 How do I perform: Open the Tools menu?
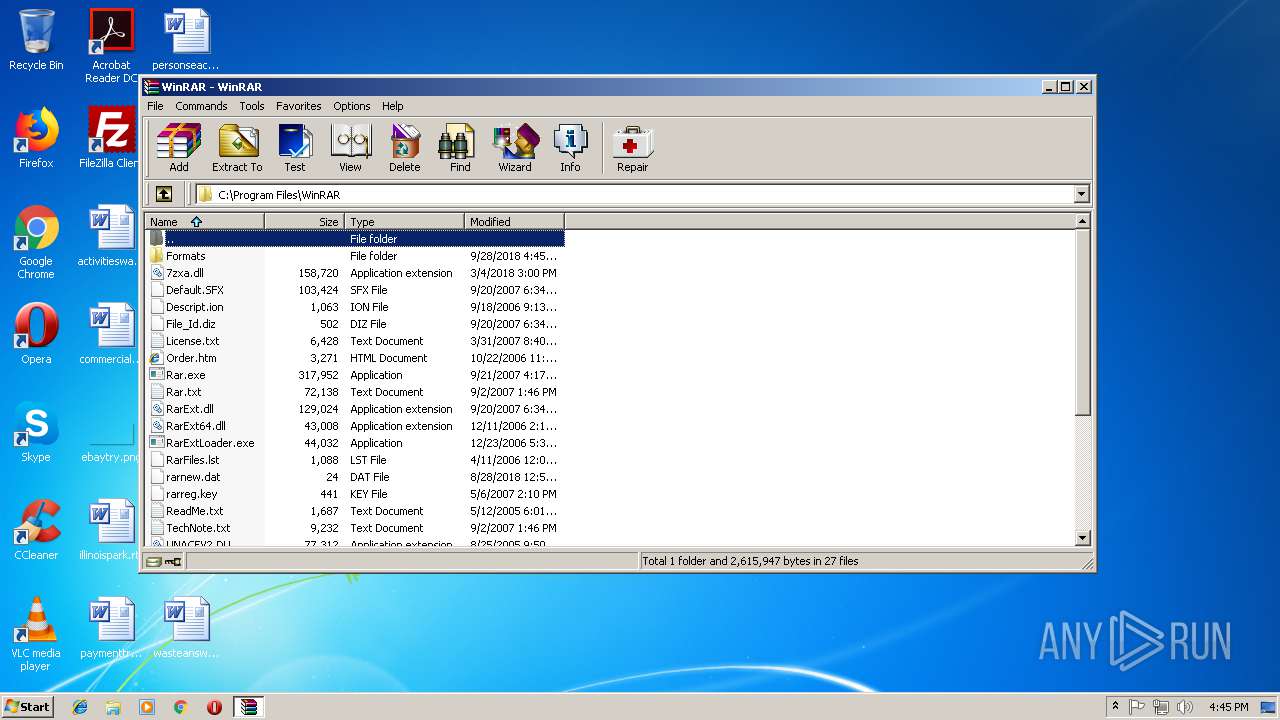click(252, 106)
